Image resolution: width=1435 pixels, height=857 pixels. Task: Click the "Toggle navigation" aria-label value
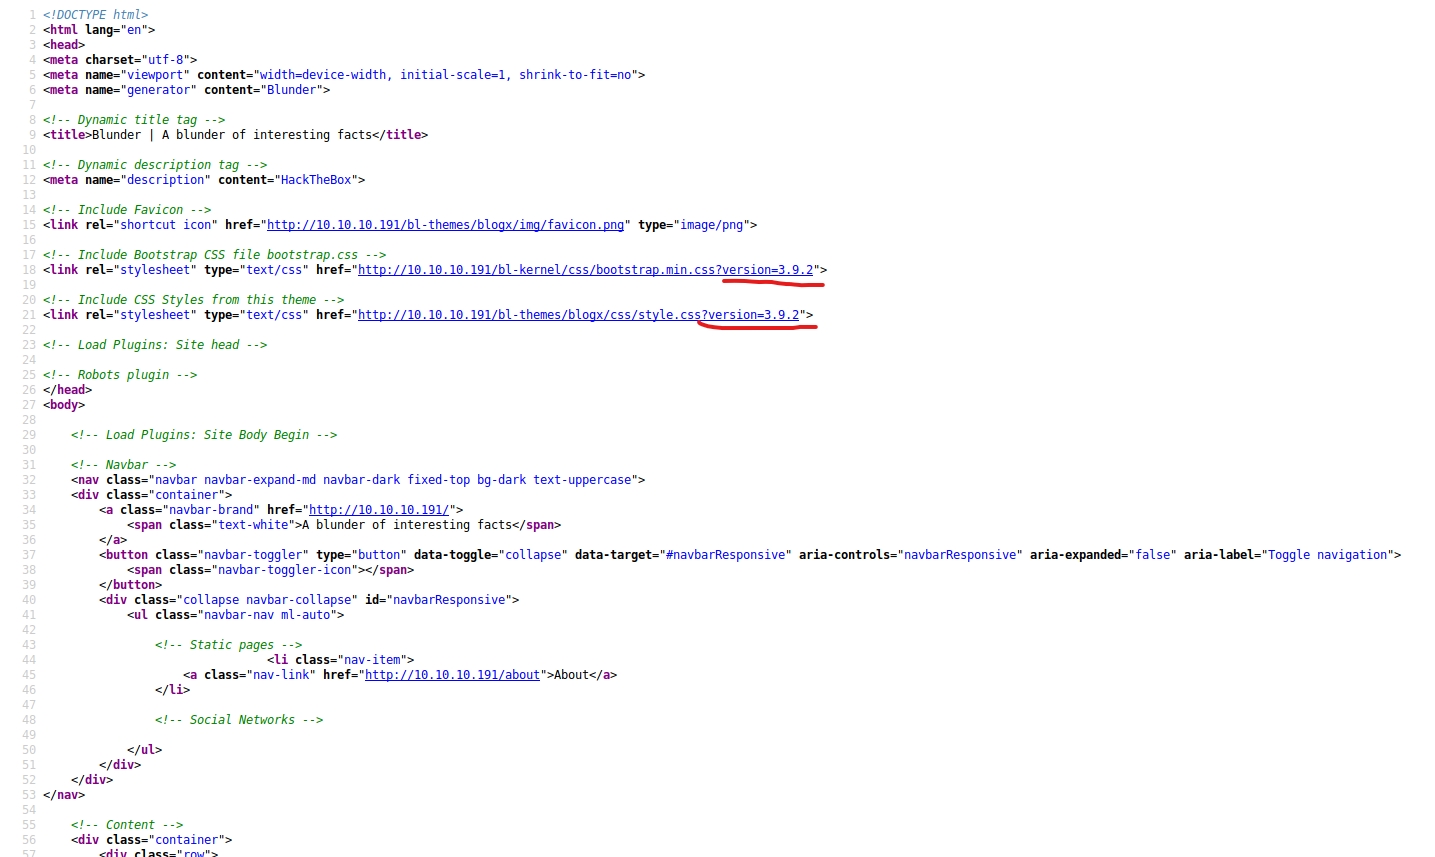[1328, 555]
